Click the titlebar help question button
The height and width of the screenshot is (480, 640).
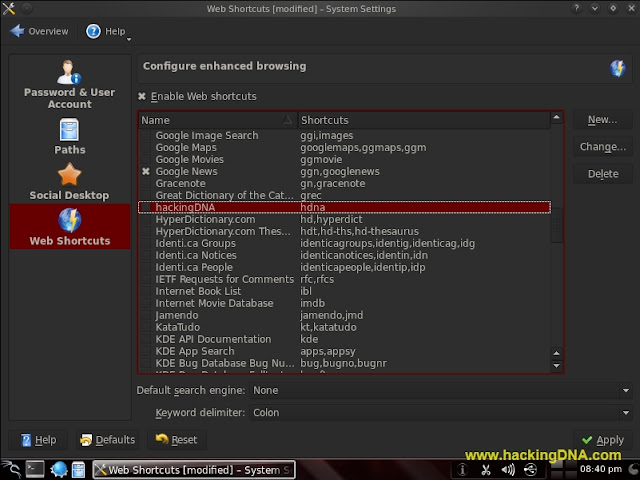pos(576,8)
